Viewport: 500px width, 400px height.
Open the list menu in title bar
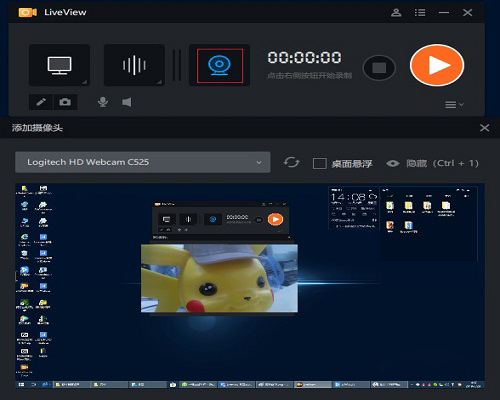(420, 13)
